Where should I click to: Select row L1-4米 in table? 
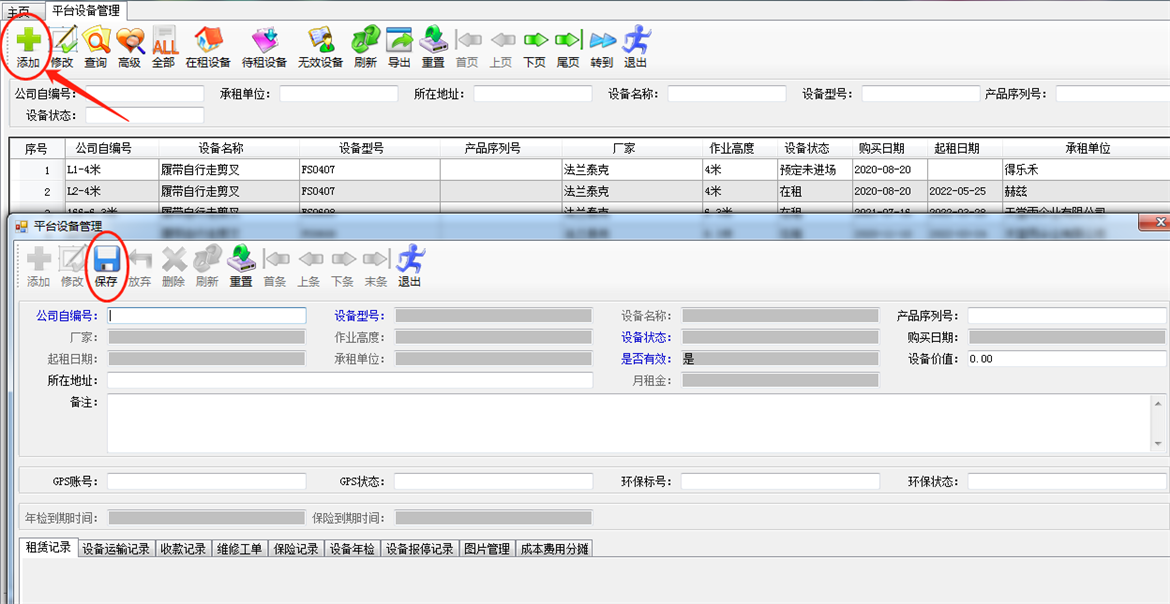589,169
